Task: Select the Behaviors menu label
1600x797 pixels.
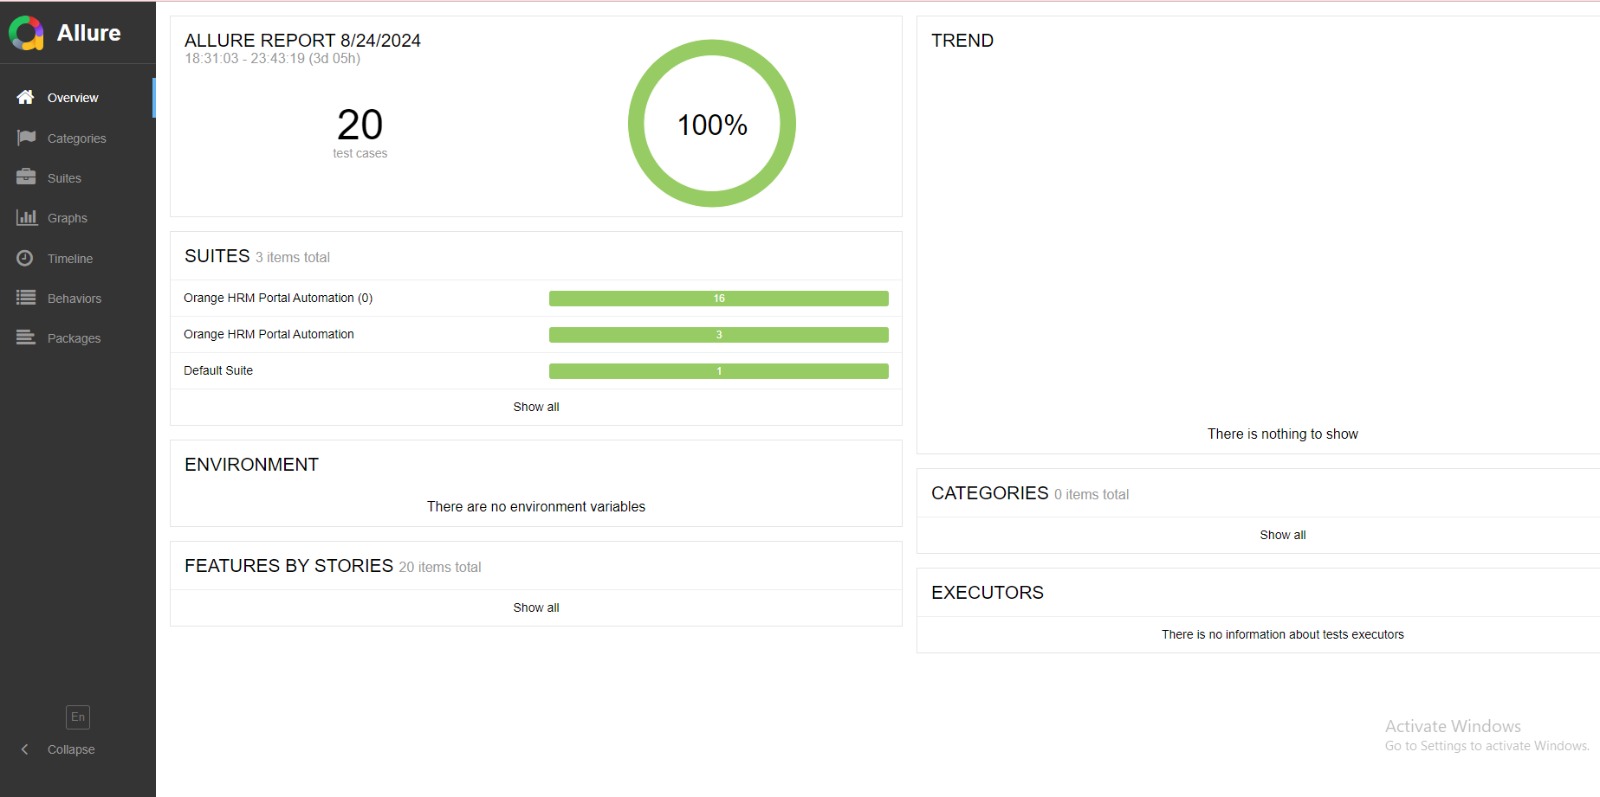Action: click(74, 299)
